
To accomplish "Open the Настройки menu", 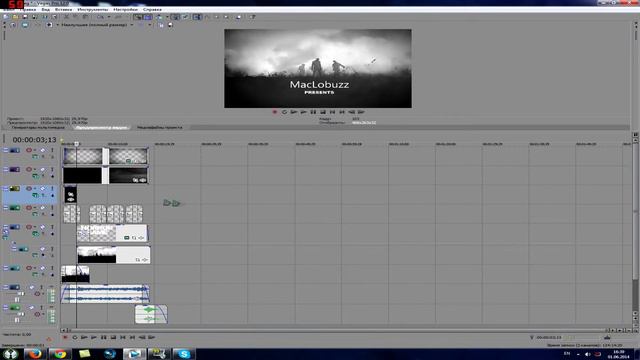I will [x=125, y=9].
